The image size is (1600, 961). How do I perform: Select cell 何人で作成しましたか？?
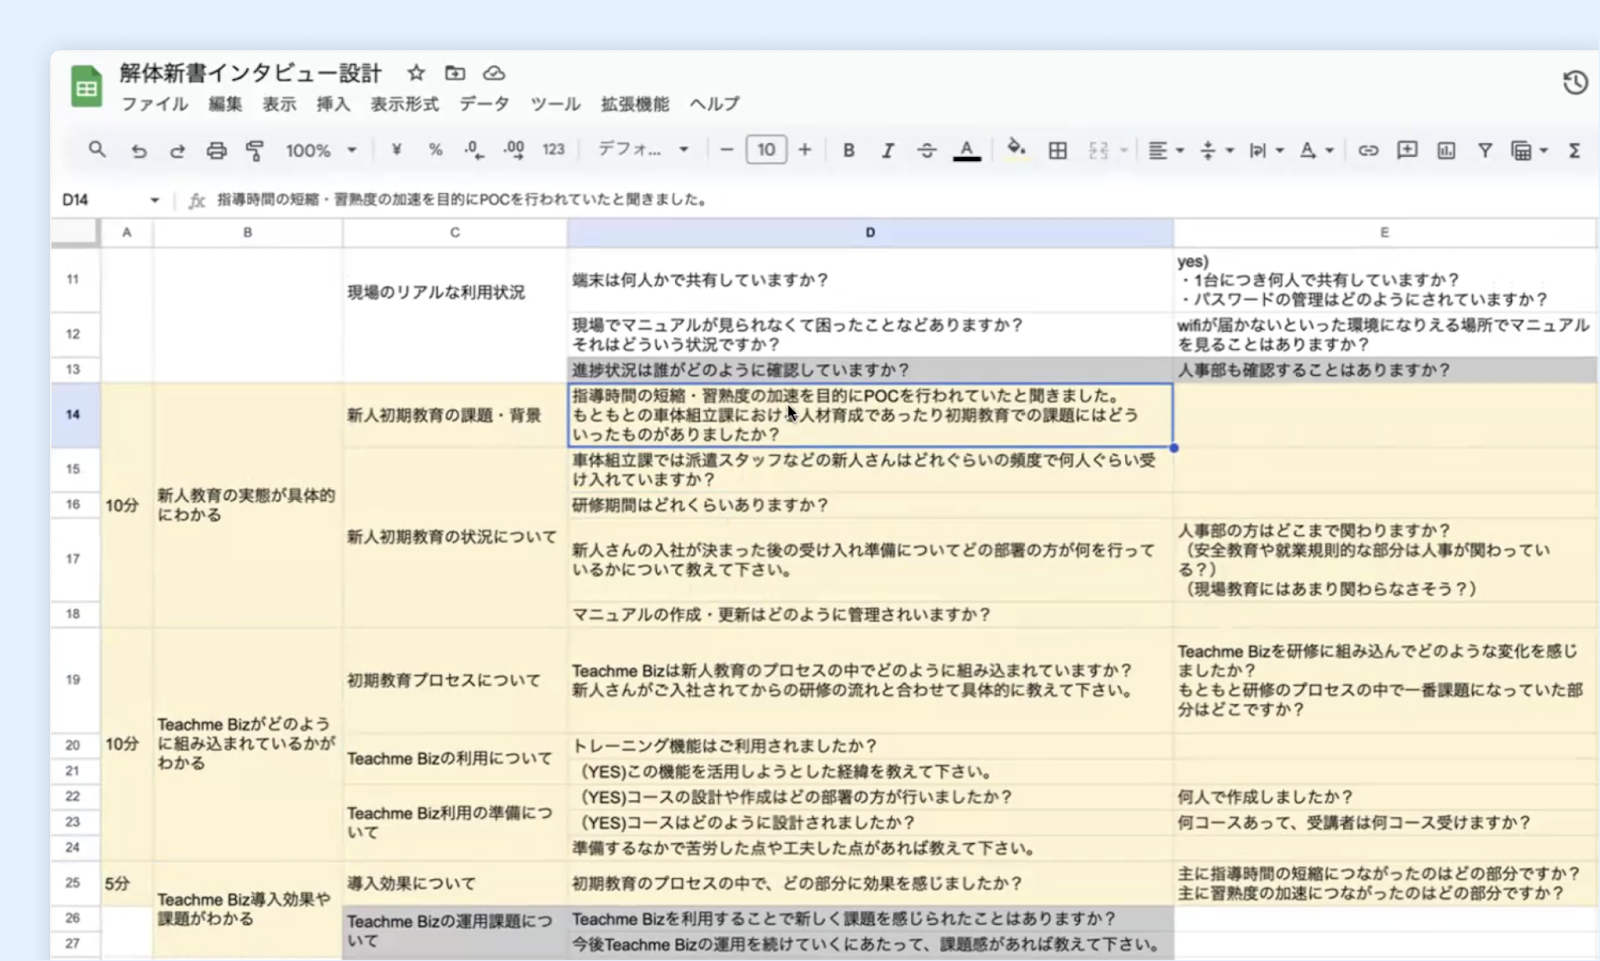[x=1385, y=797]
